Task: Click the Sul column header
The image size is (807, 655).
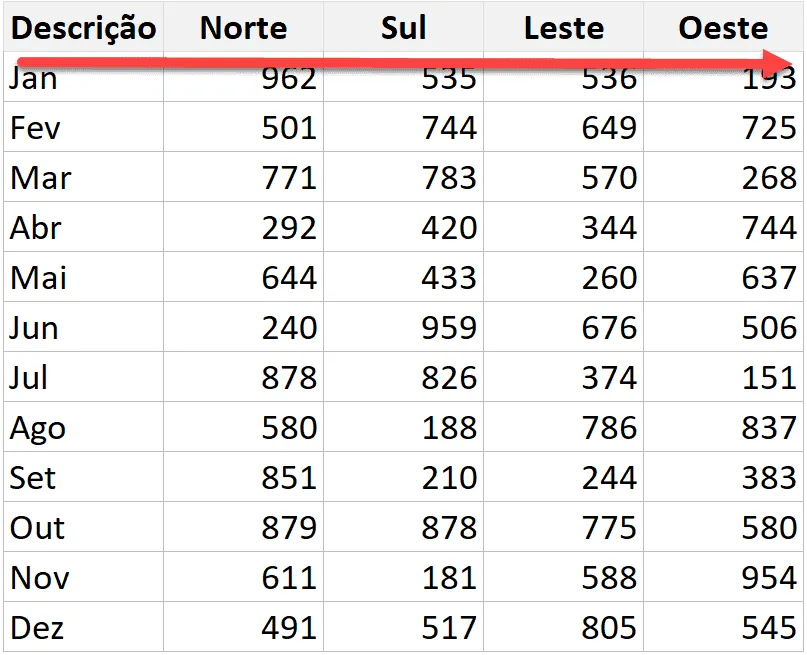Action: coord(404,27)
